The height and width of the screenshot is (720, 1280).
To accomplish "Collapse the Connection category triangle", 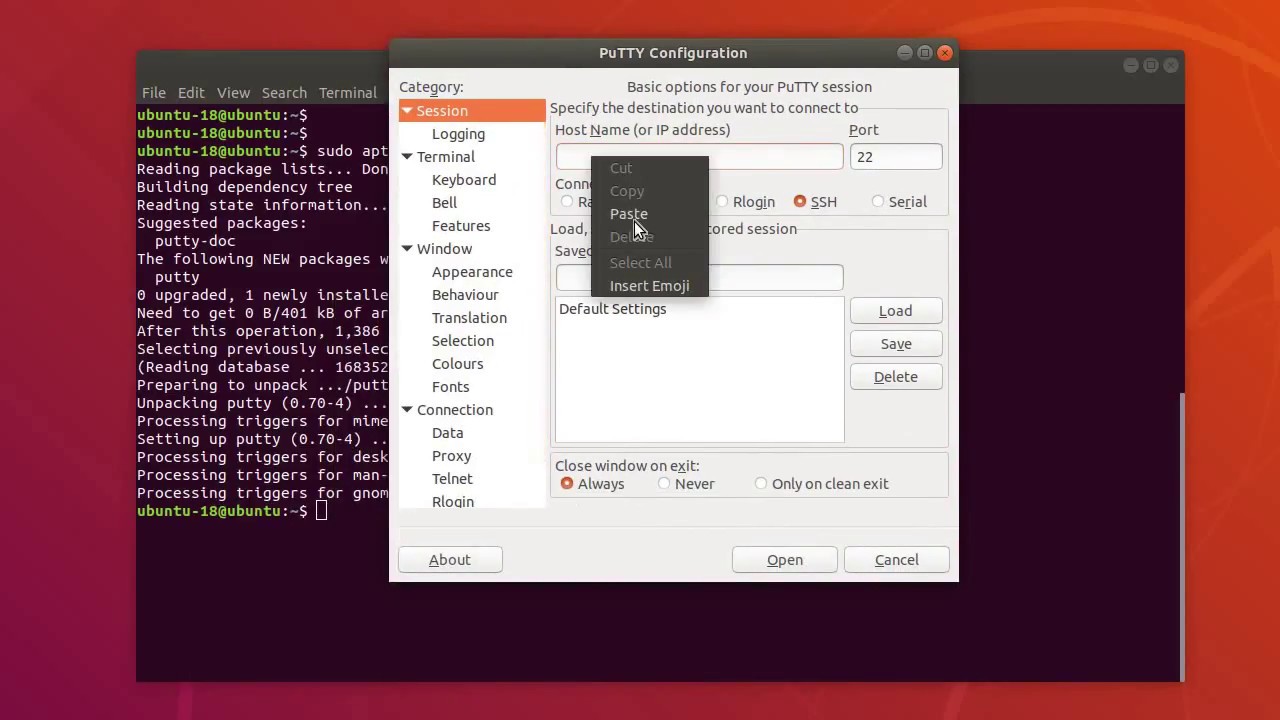I will (x=407, y=410).
